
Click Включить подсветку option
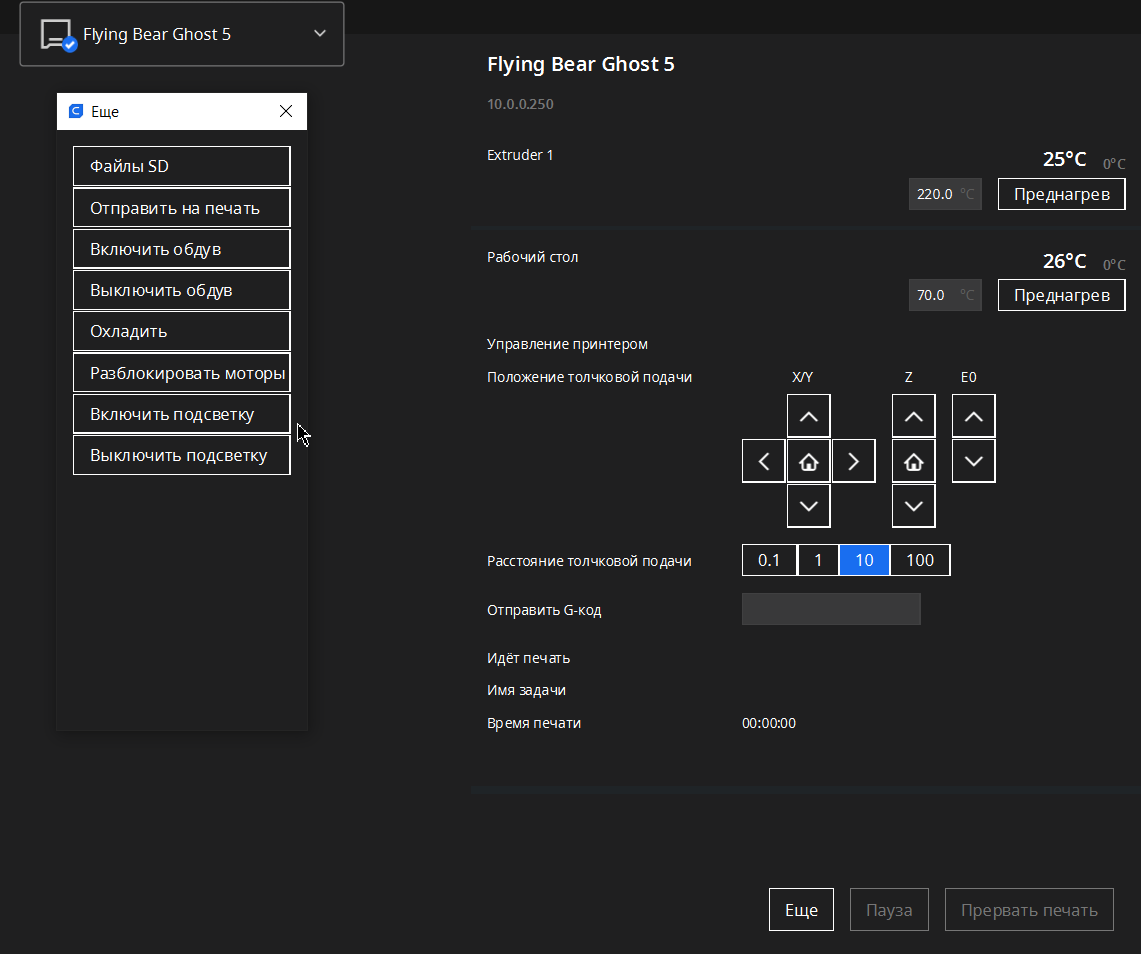click(x=182, y=414)
